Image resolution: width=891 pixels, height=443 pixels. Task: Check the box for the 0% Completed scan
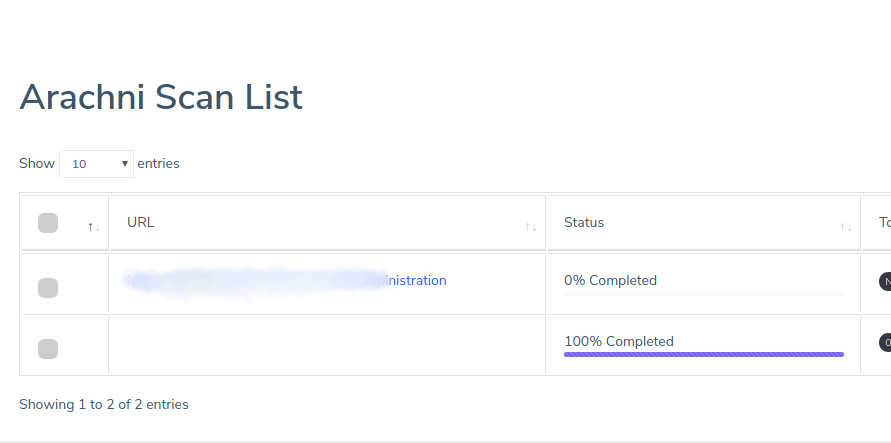(x=48, y=288)
